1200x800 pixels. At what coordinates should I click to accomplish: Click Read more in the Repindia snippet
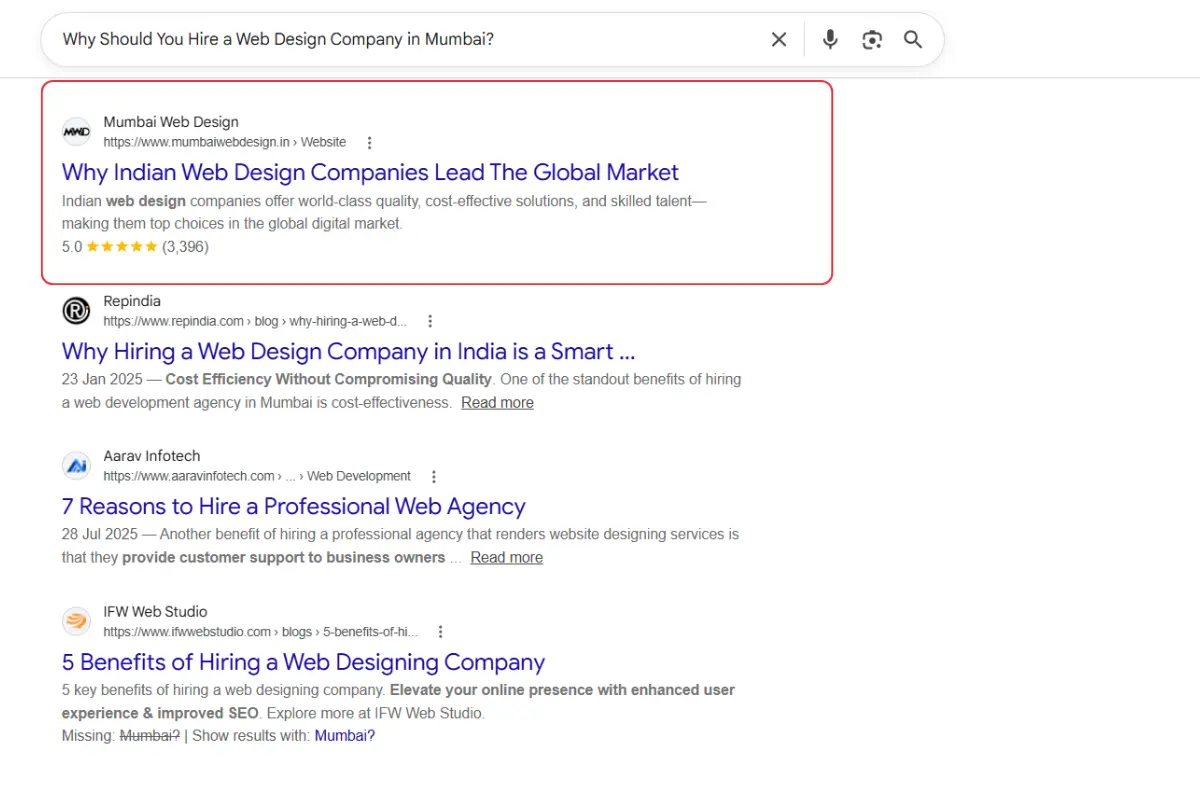pos(497,403)
